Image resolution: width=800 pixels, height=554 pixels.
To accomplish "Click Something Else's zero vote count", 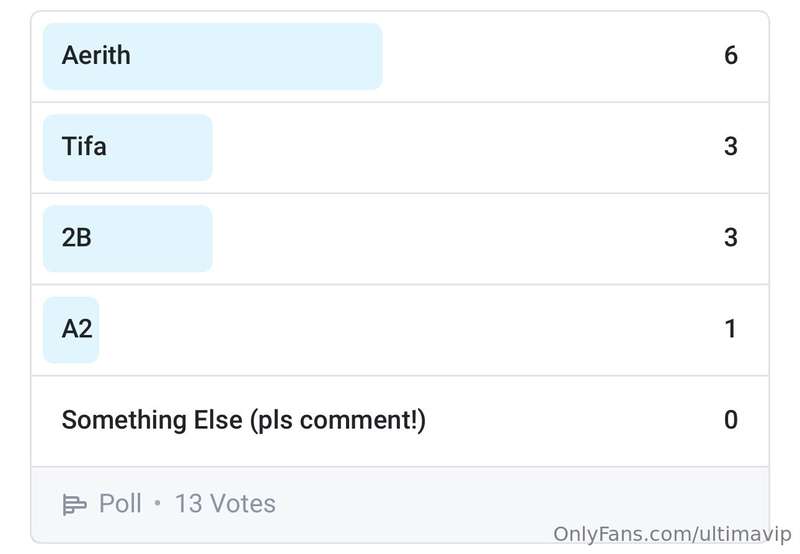I will pyautogui.click(x=731, y=420).
